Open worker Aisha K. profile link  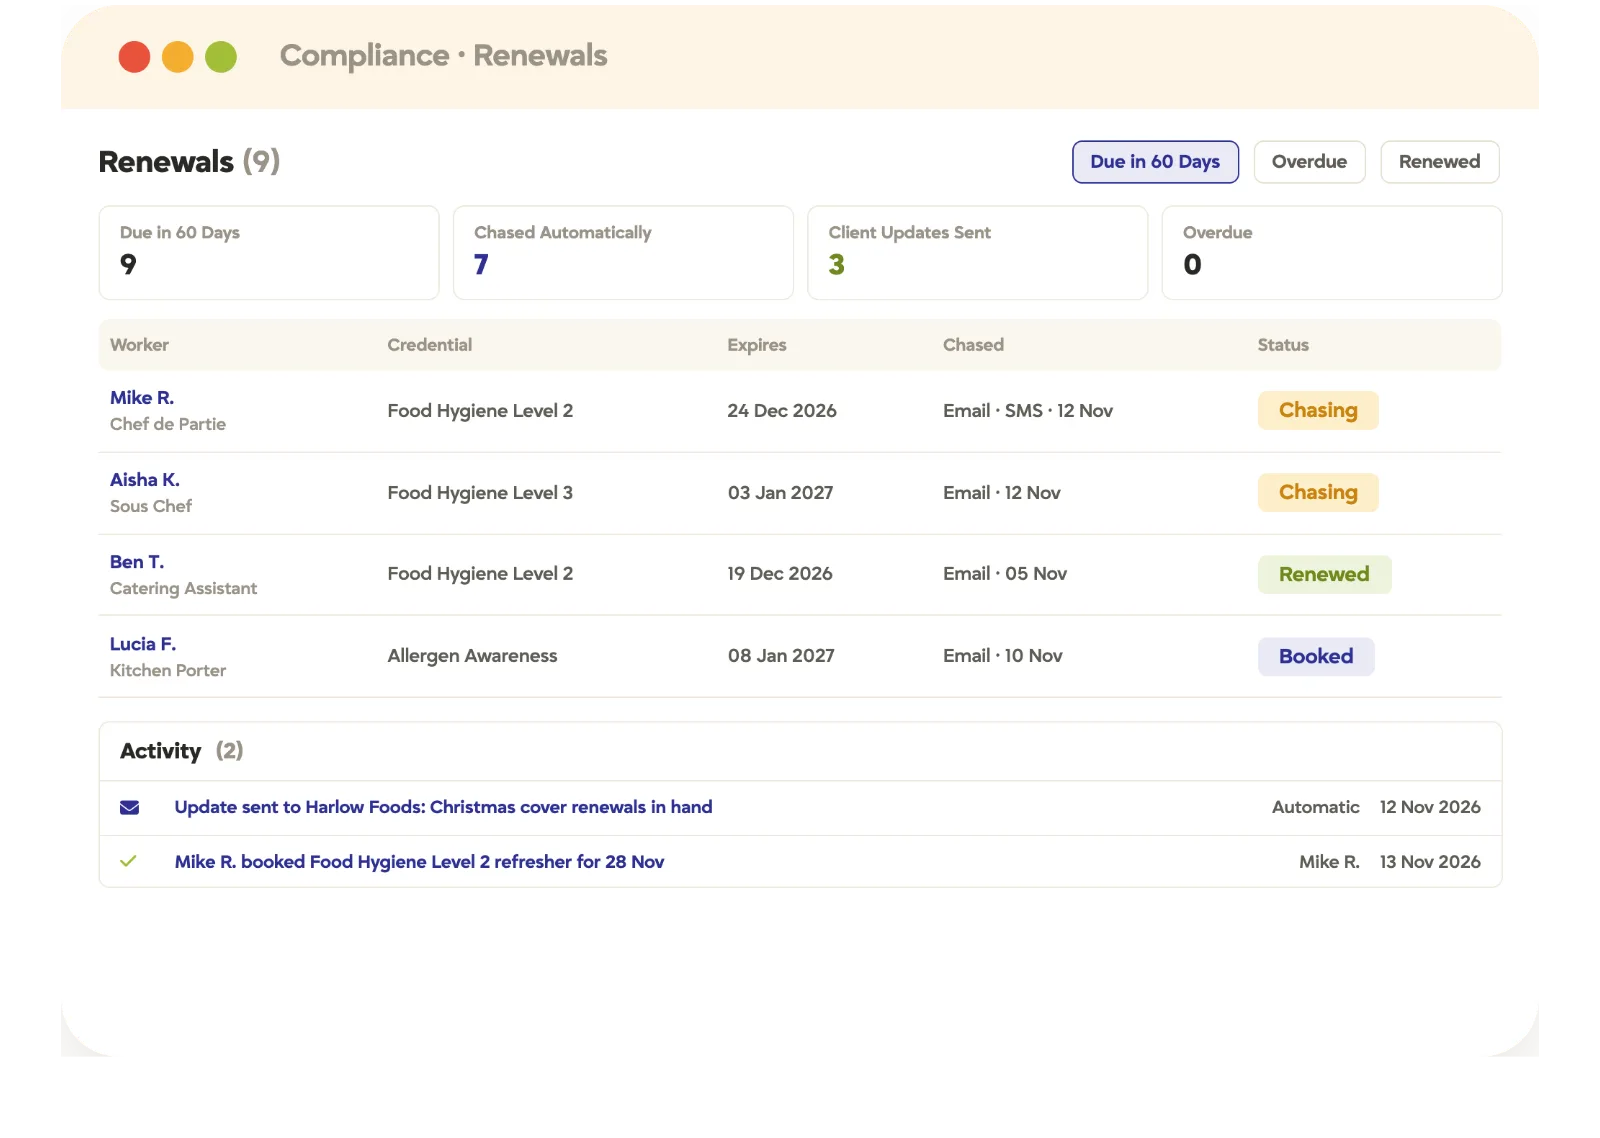click(x=145, y=480)
